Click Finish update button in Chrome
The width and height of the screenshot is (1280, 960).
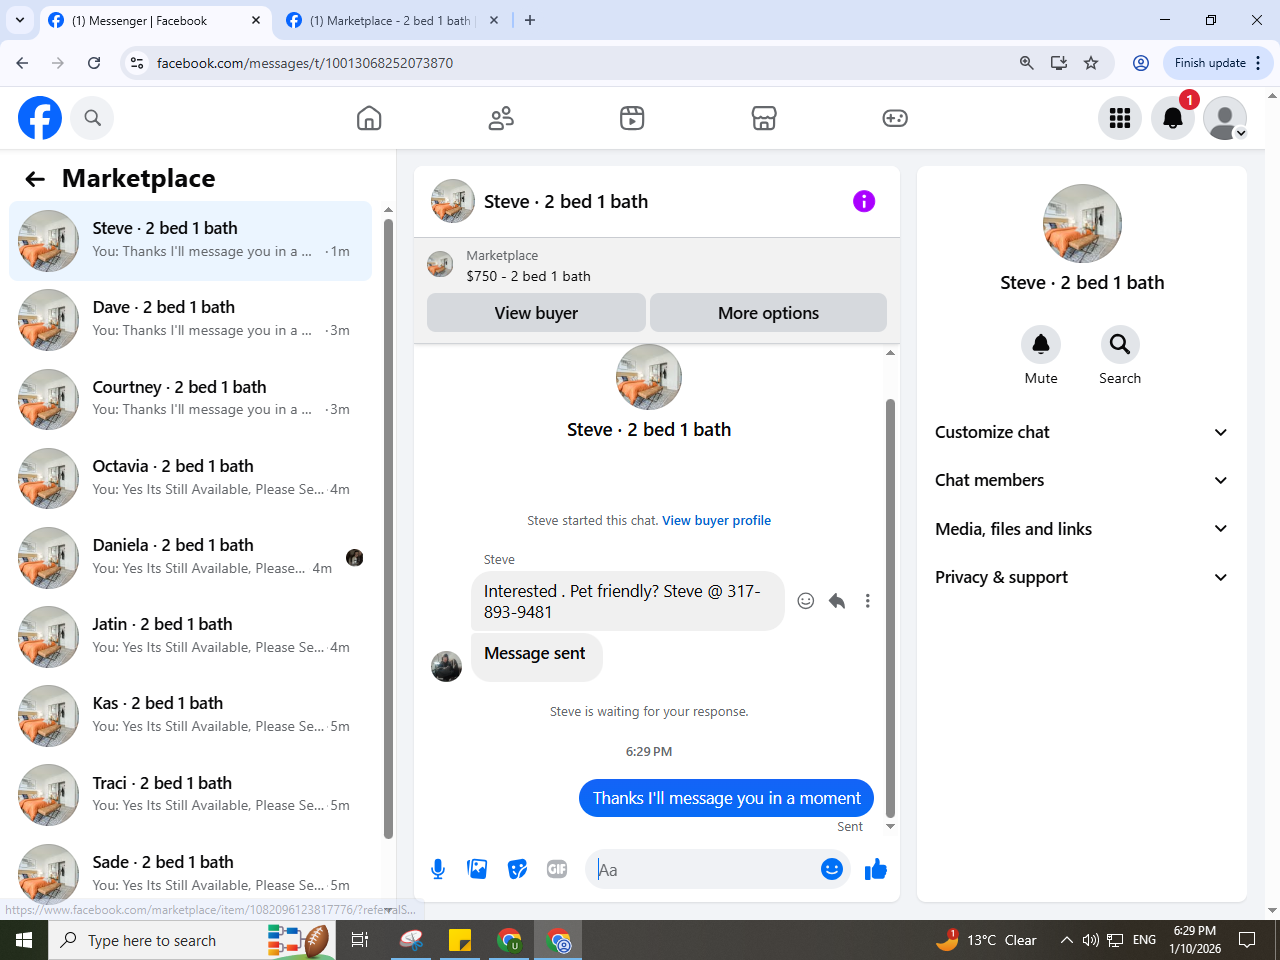[1217, 63]
